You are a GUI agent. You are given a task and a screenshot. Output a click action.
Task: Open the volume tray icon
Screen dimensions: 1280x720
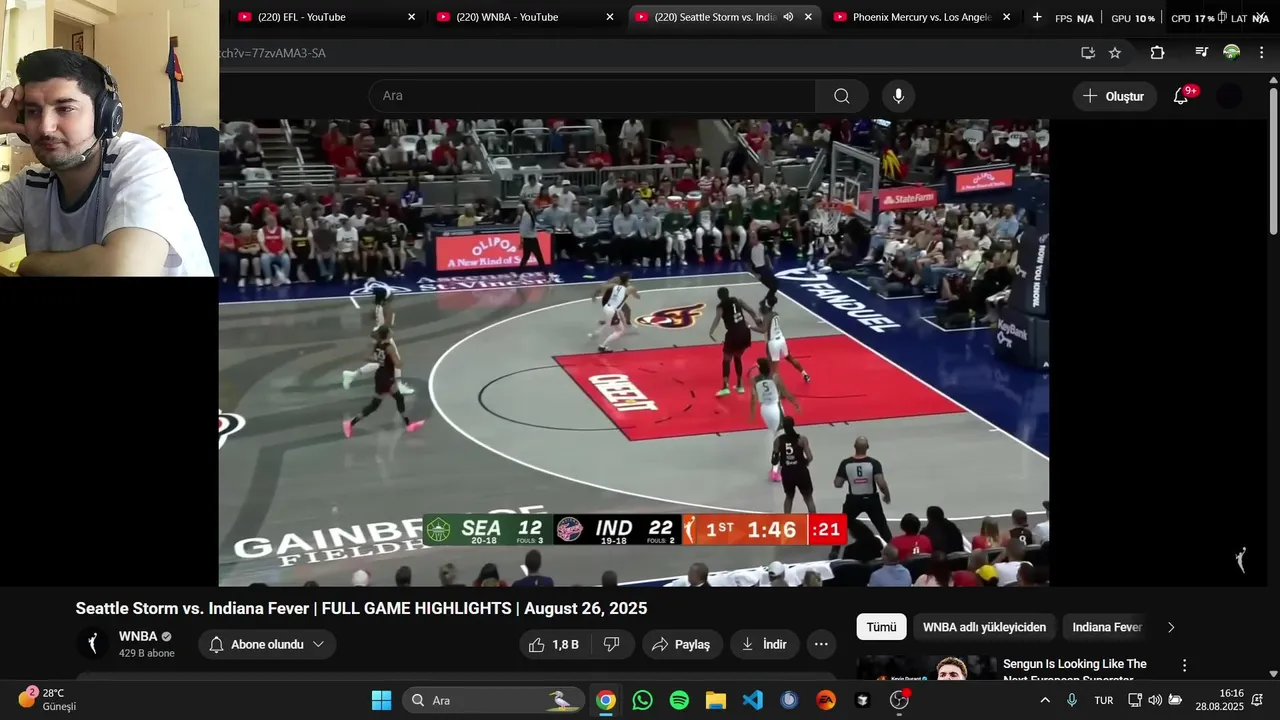(1155, 700)
